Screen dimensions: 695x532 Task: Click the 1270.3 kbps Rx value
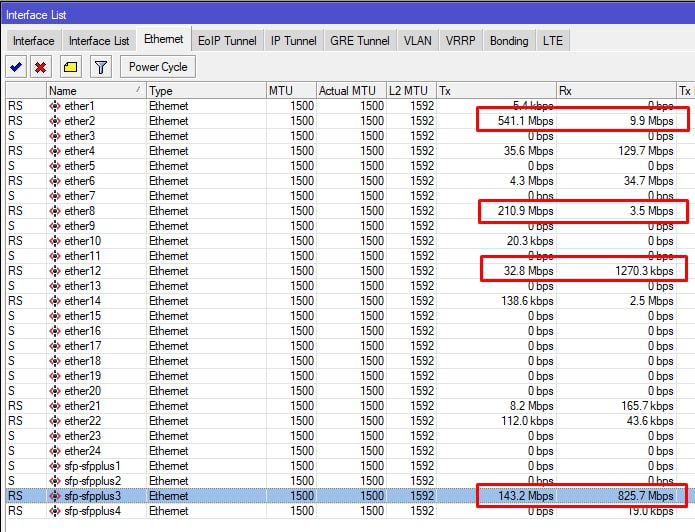point(644,271)
